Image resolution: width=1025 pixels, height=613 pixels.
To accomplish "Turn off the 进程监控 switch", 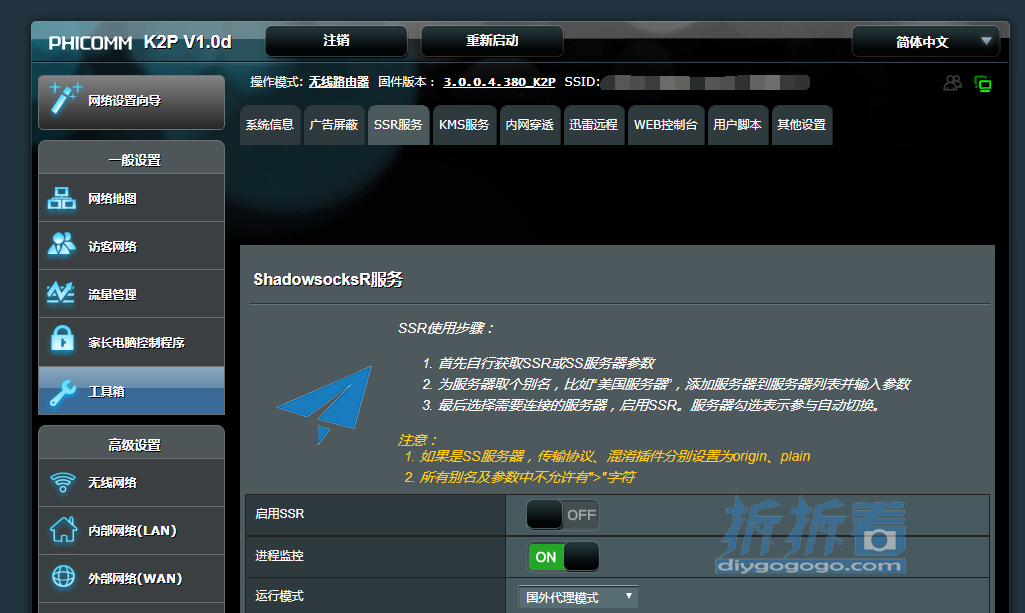I will pyautogui.click(x=563, y=557).
